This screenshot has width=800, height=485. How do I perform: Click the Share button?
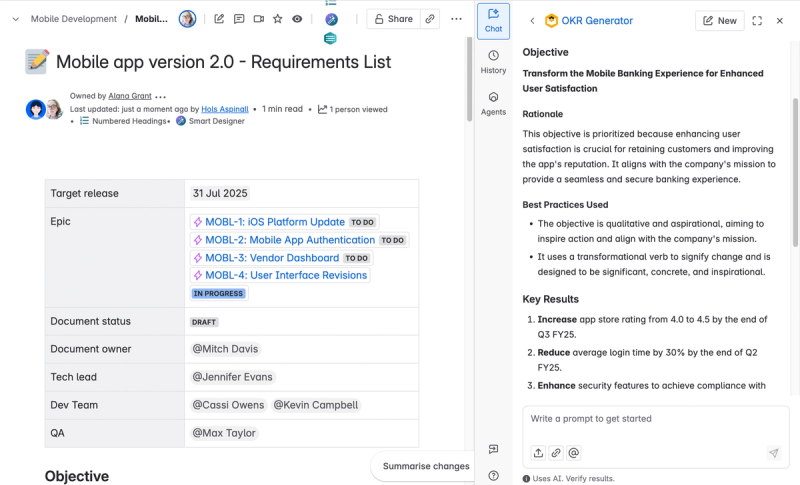[393, 19]
